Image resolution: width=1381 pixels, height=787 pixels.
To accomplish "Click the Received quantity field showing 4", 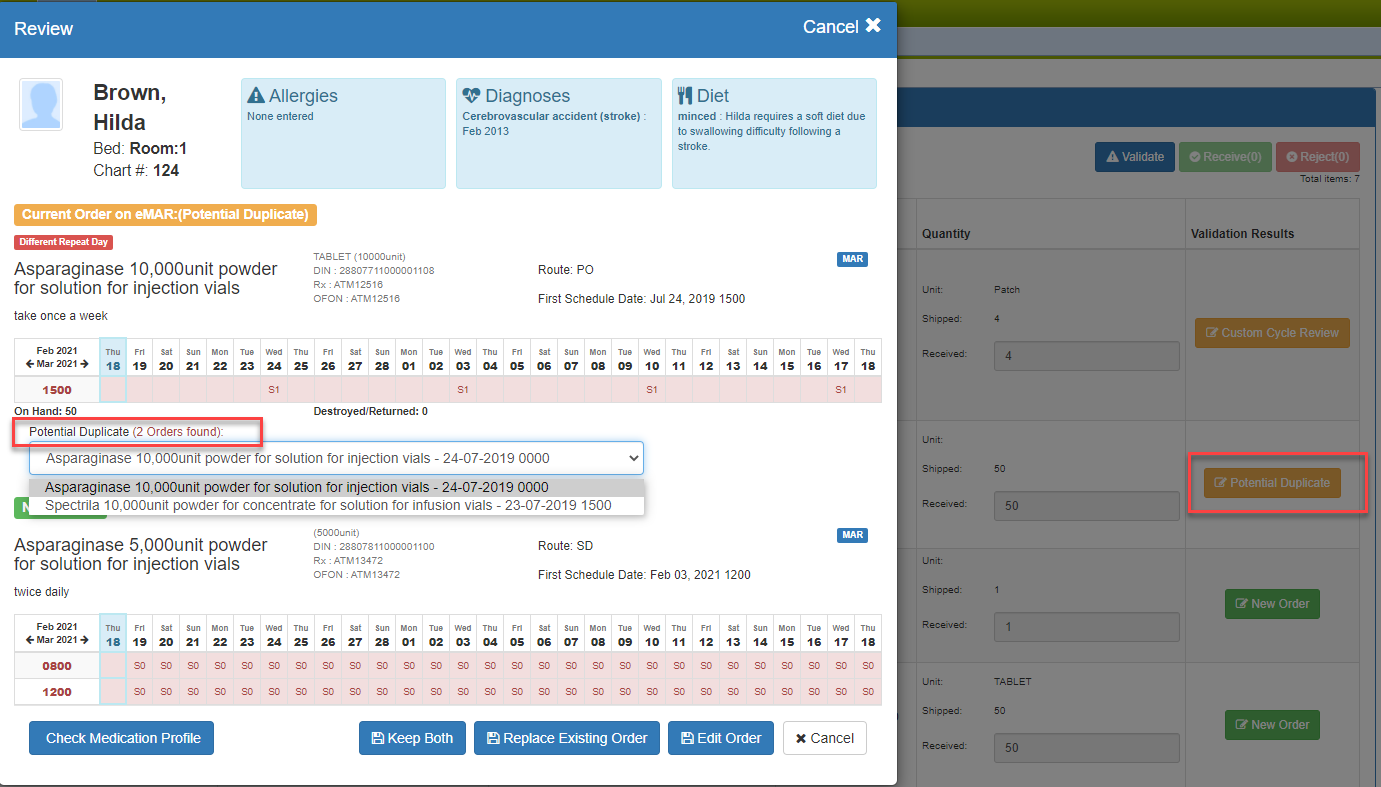I will tap(1086, 356).
